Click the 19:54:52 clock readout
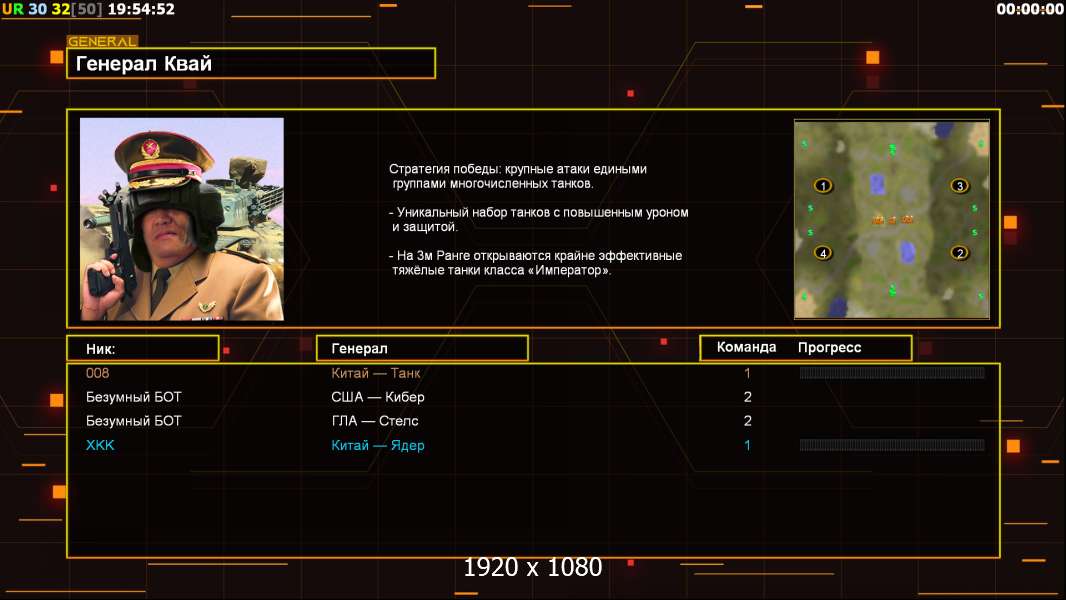1066x600 pixels. click(141, 9)
